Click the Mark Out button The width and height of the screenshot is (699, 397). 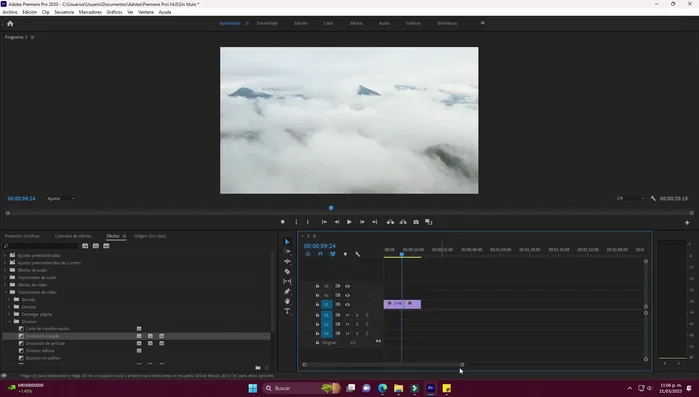click(308, 222)
